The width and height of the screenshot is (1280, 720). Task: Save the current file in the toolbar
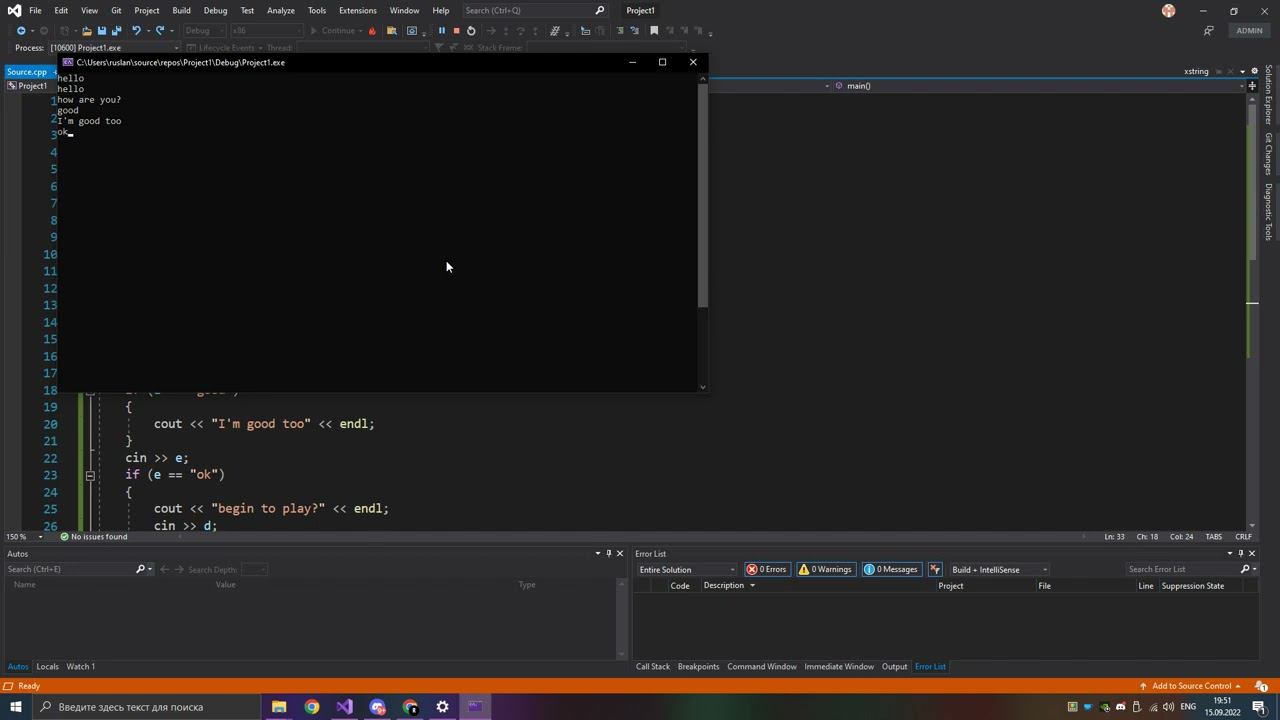(x=102, y=30)
